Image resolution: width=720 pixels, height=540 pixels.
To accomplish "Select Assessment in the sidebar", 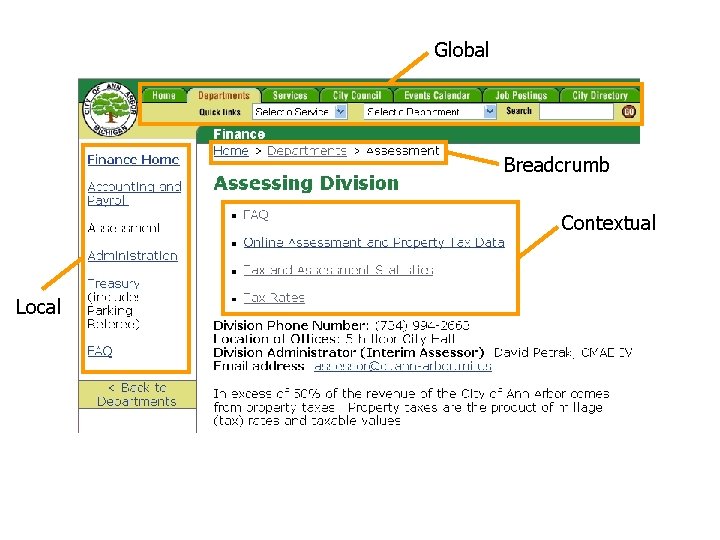I will [124, 228].
